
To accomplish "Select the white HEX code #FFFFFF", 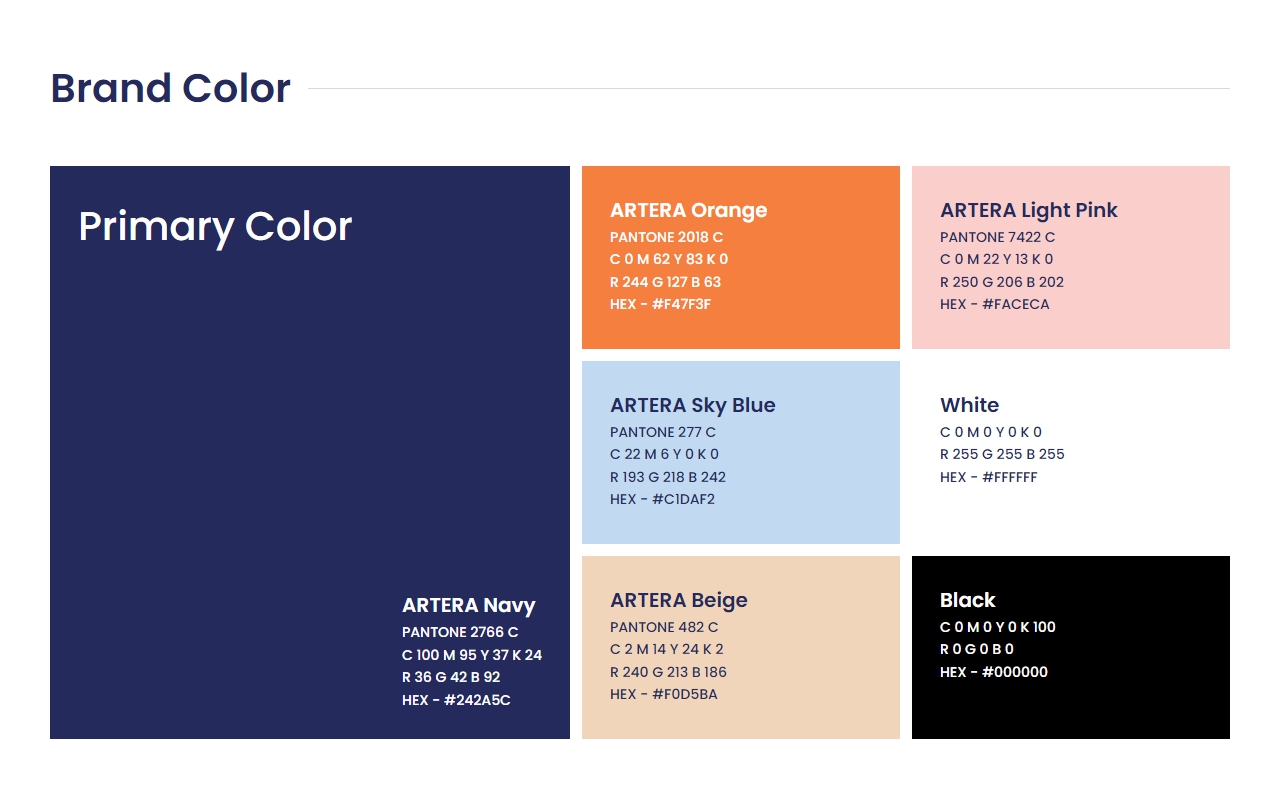I will pos(988,477).
